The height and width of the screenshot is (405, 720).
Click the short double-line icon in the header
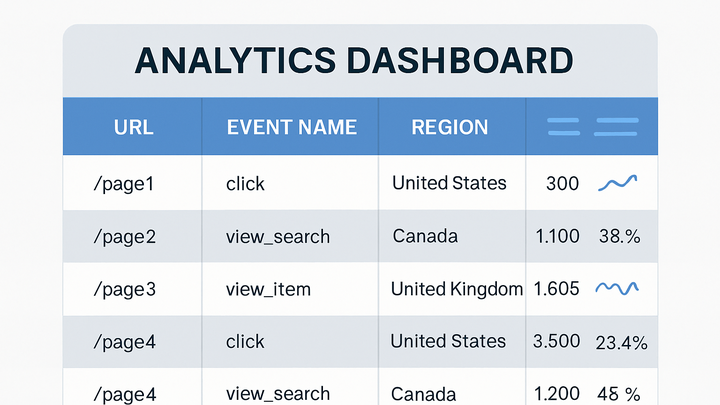coord(563,127)
